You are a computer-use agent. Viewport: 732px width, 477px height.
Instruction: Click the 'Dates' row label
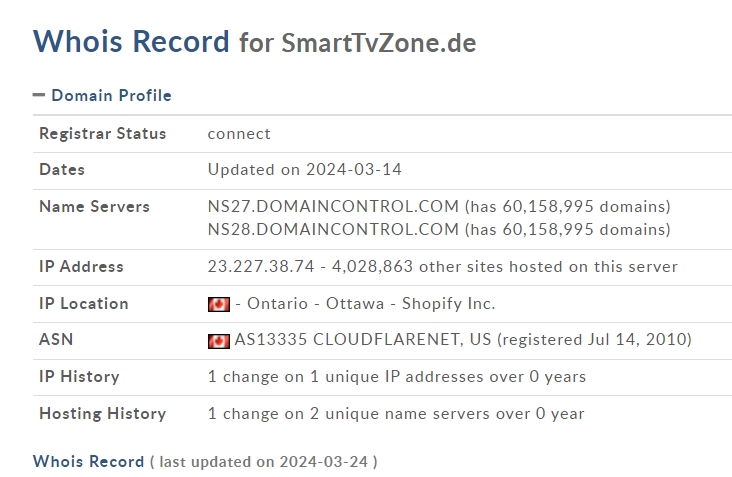62,169
